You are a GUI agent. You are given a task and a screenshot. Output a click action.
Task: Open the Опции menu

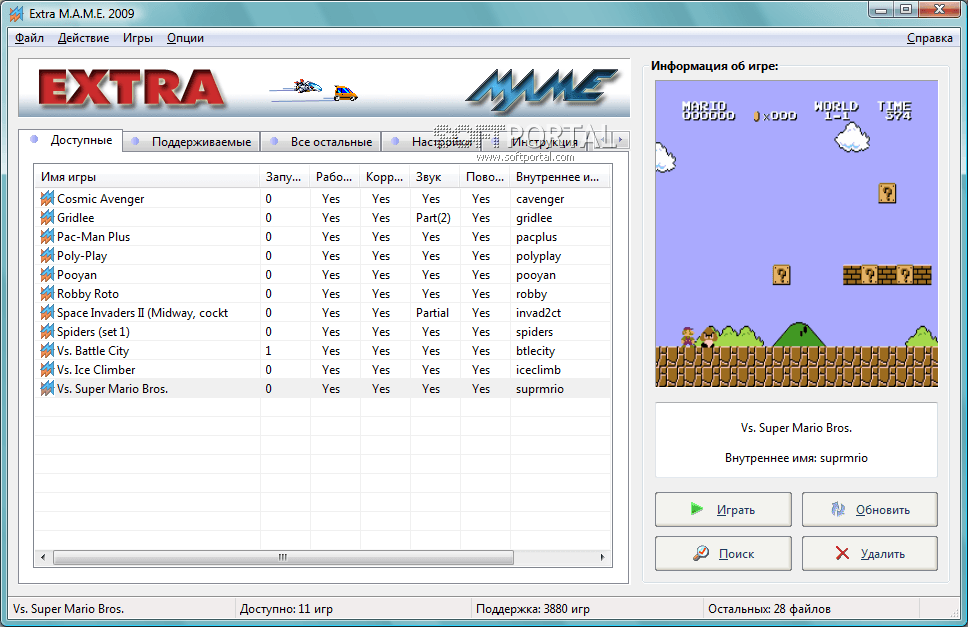pos(185,38)
